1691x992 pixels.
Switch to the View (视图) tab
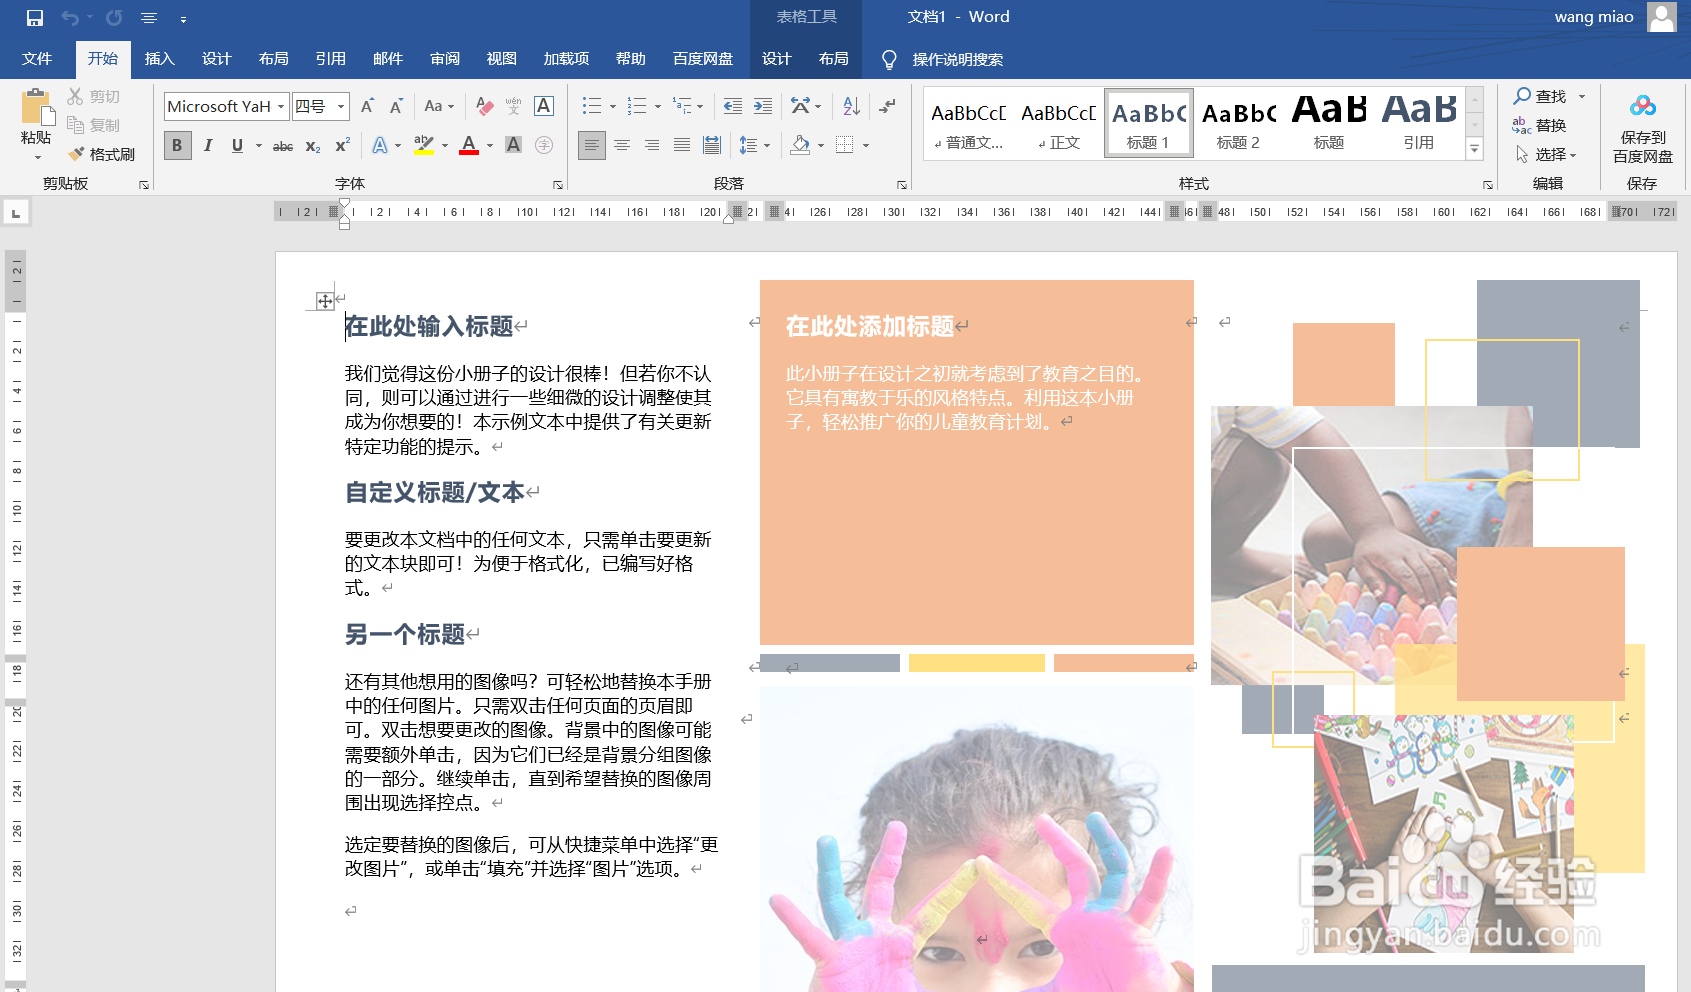tap(502, 59)
